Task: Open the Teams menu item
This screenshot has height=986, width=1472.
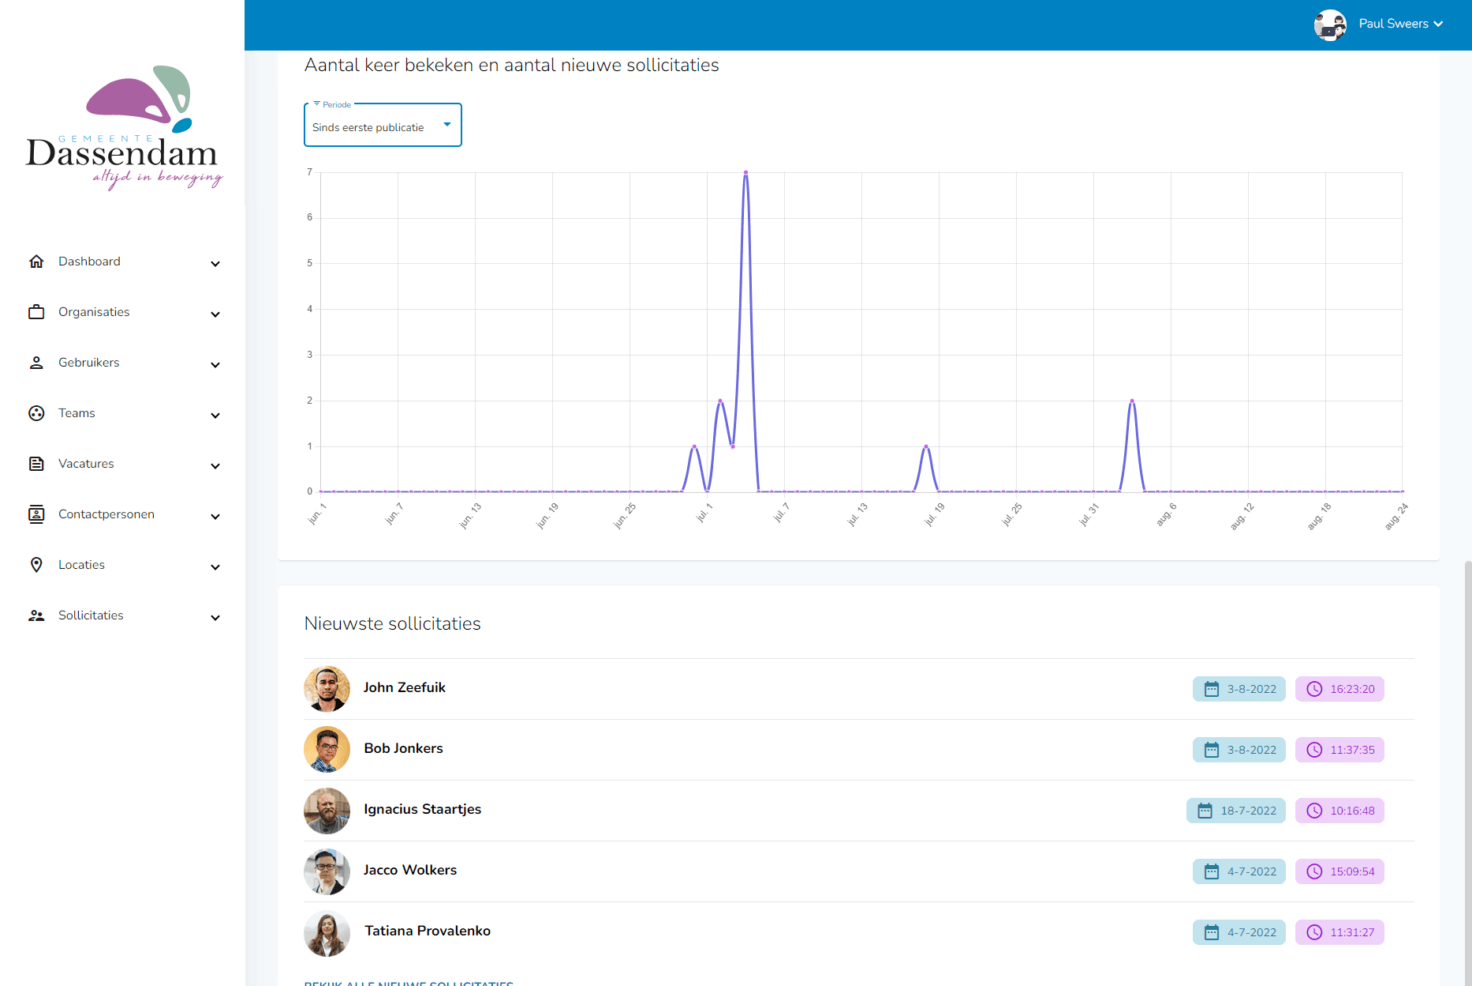Action: click(x=77, y=413)
